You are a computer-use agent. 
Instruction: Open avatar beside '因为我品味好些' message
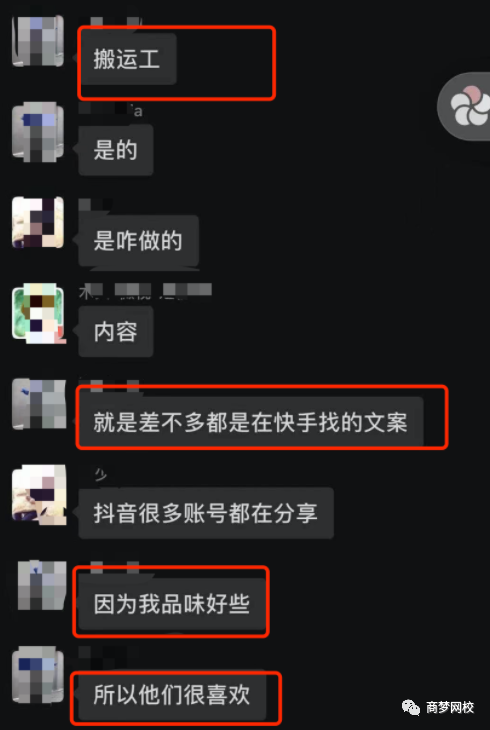pos(41,585)
